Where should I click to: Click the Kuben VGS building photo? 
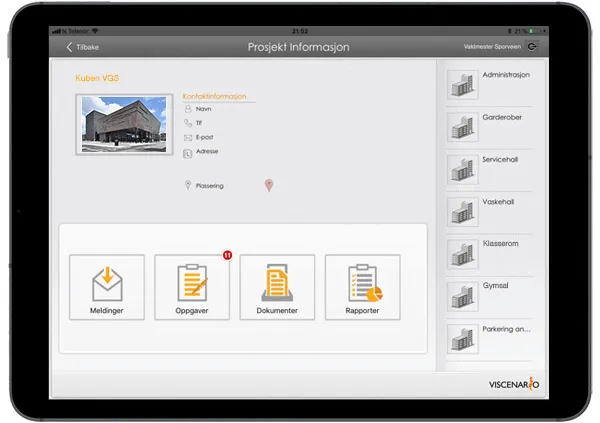(x=124, y=124)
